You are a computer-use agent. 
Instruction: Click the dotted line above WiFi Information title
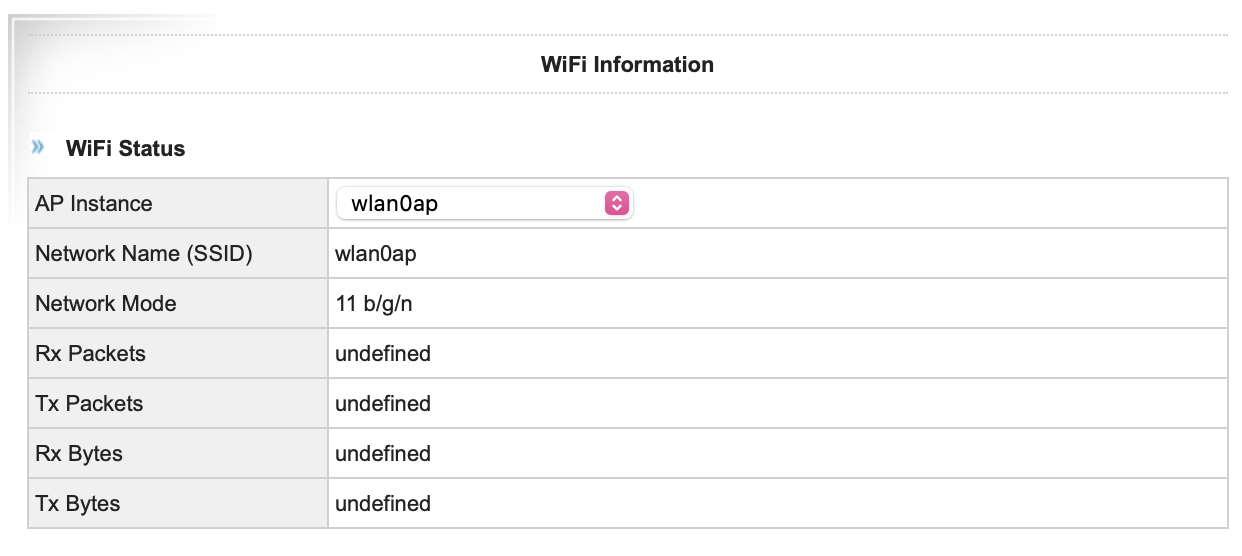click(627, 35)
